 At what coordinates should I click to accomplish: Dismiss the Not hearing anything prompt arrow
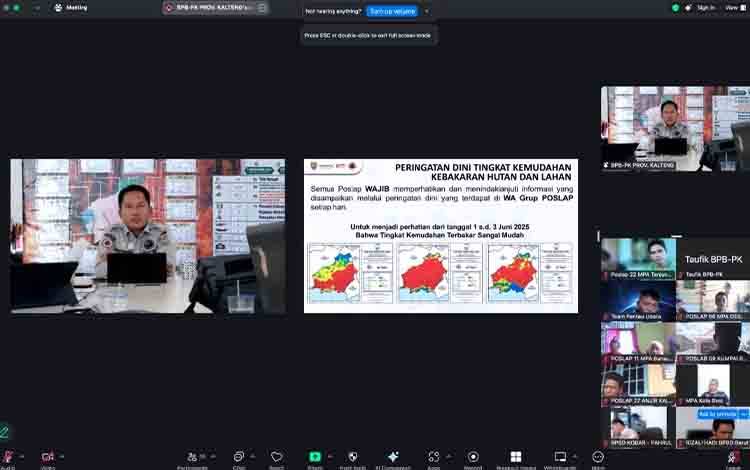[427, 11]
